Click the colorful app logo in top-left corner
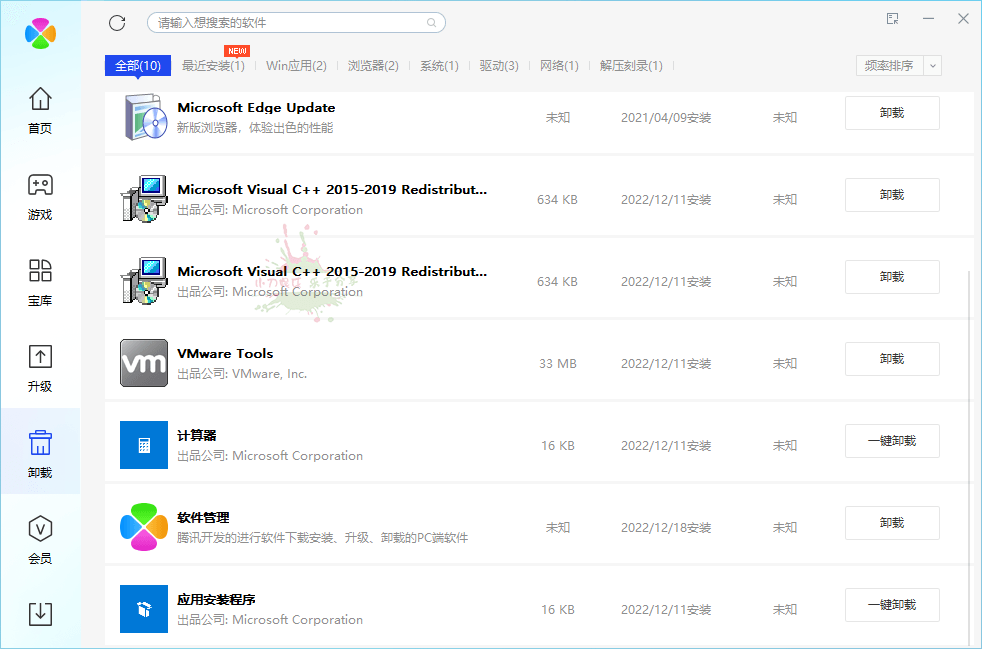The width and height of the screenshot is (982, 649). pos(39,33)
